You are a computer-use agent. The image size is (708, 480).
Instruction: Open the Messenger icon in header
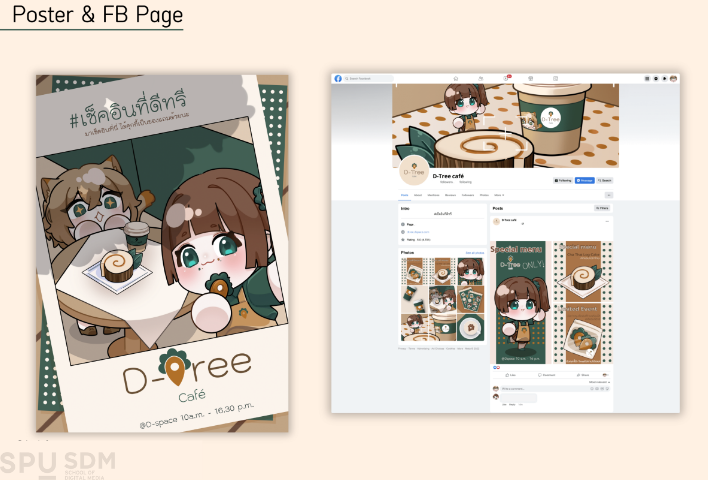point(656,78)
